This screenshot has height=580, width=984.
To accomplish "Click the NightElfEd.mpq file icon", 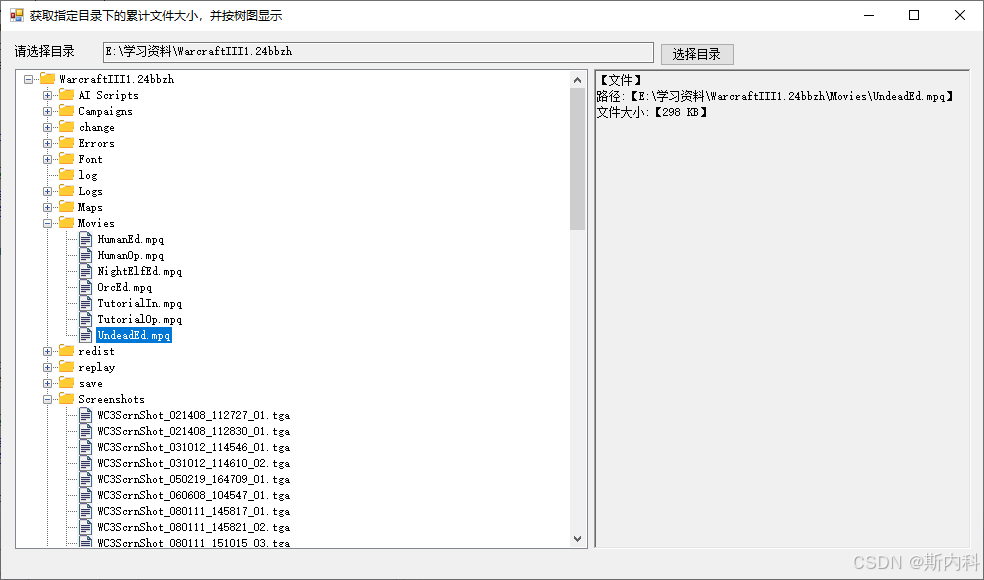I will pos(85,271).
